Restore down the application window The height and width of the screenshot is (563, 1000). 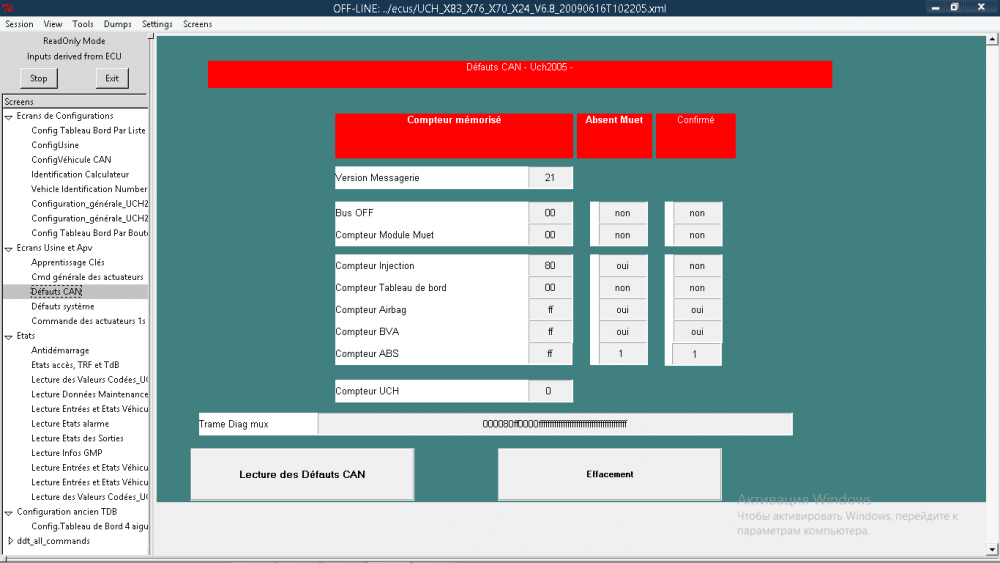click(955, 8)
